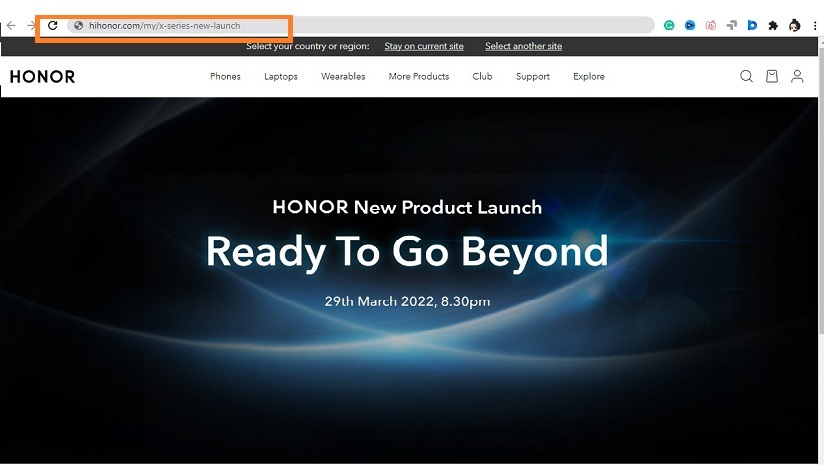Click 'Select your country or region:' text
824x465 pixels.
[x=307, y=46]
